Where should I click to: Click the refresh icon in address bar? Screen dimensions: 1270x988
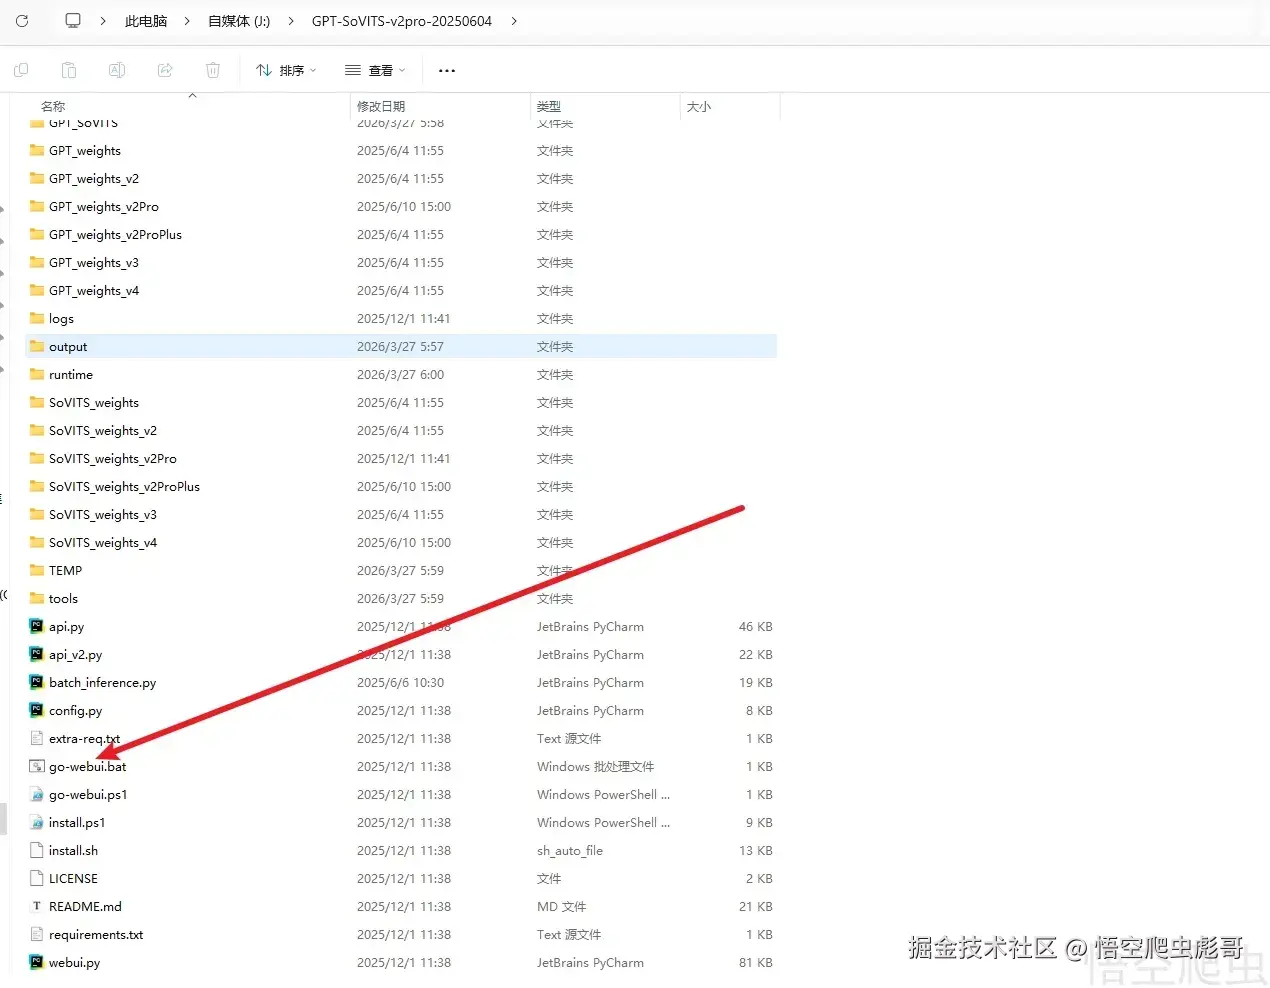click(22, 20)
